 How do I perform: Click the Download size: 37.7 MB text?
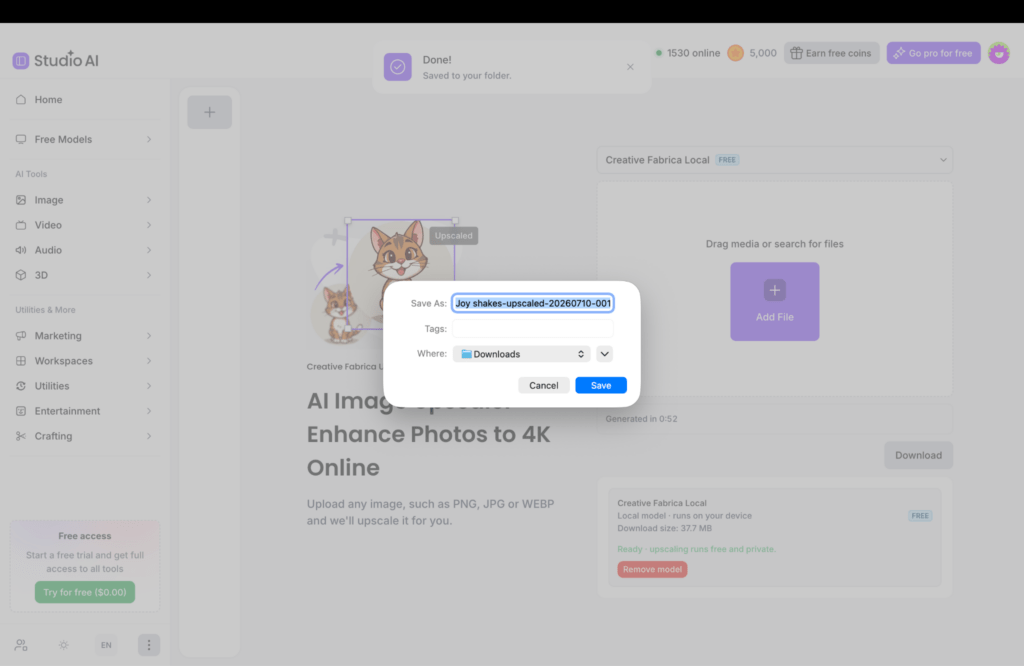(665, 528)
